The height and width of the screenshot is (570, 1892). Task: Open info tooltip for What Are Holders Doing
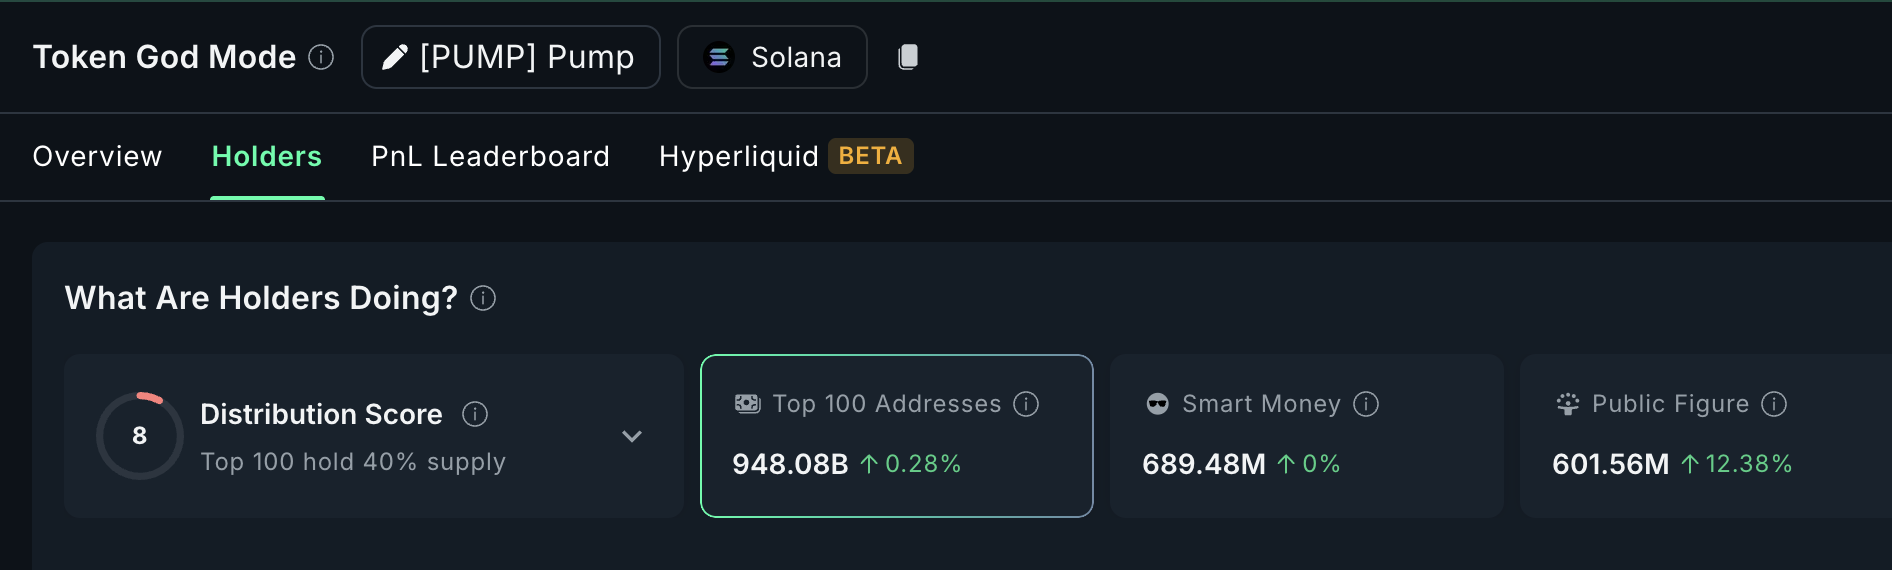tap(483, 298)
